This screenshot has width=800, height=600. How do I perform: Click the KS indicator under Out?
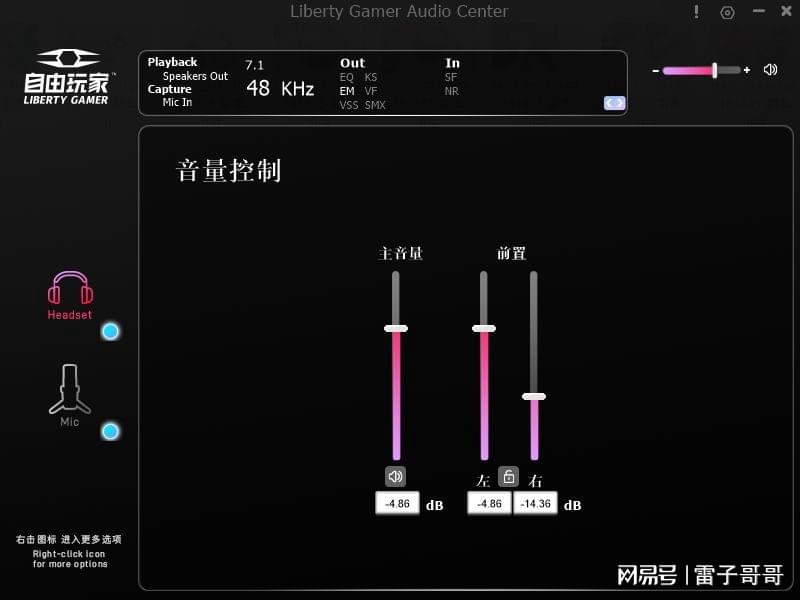click(371, 77)
